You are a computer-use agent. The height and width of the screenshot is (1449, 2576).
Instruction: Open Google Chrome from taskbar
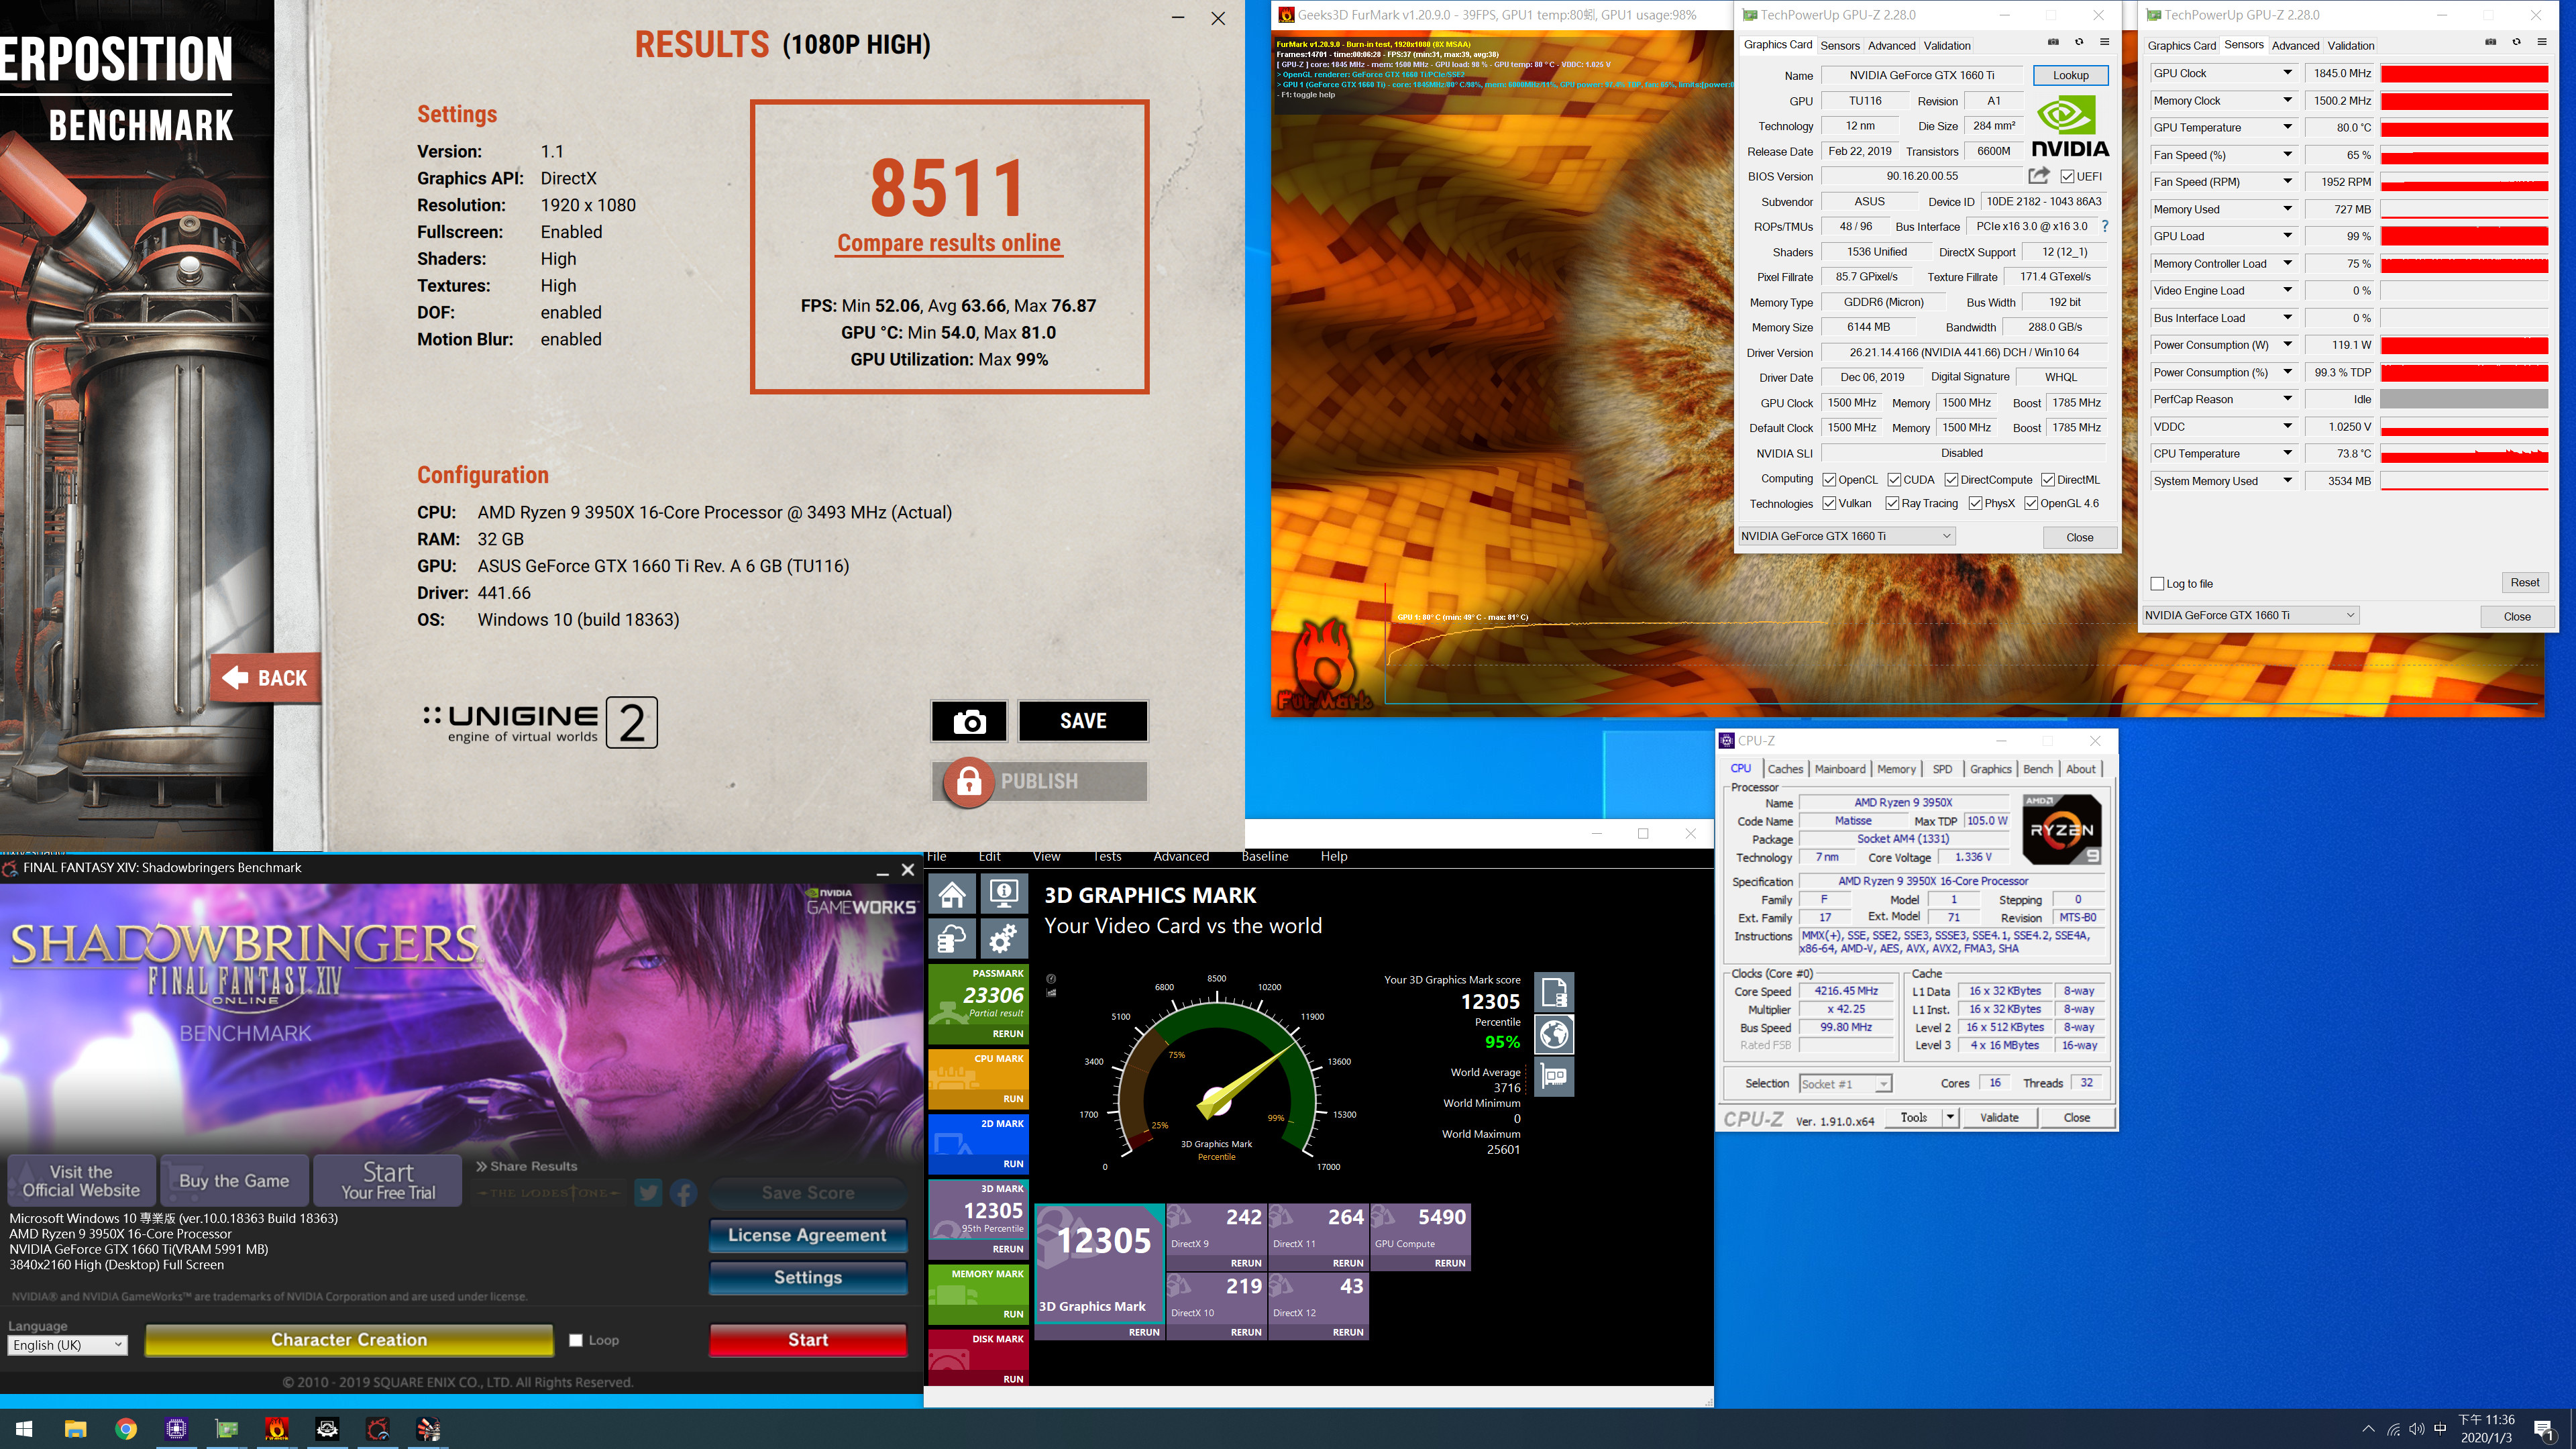pyautogui.click(x=126, y=1429)
